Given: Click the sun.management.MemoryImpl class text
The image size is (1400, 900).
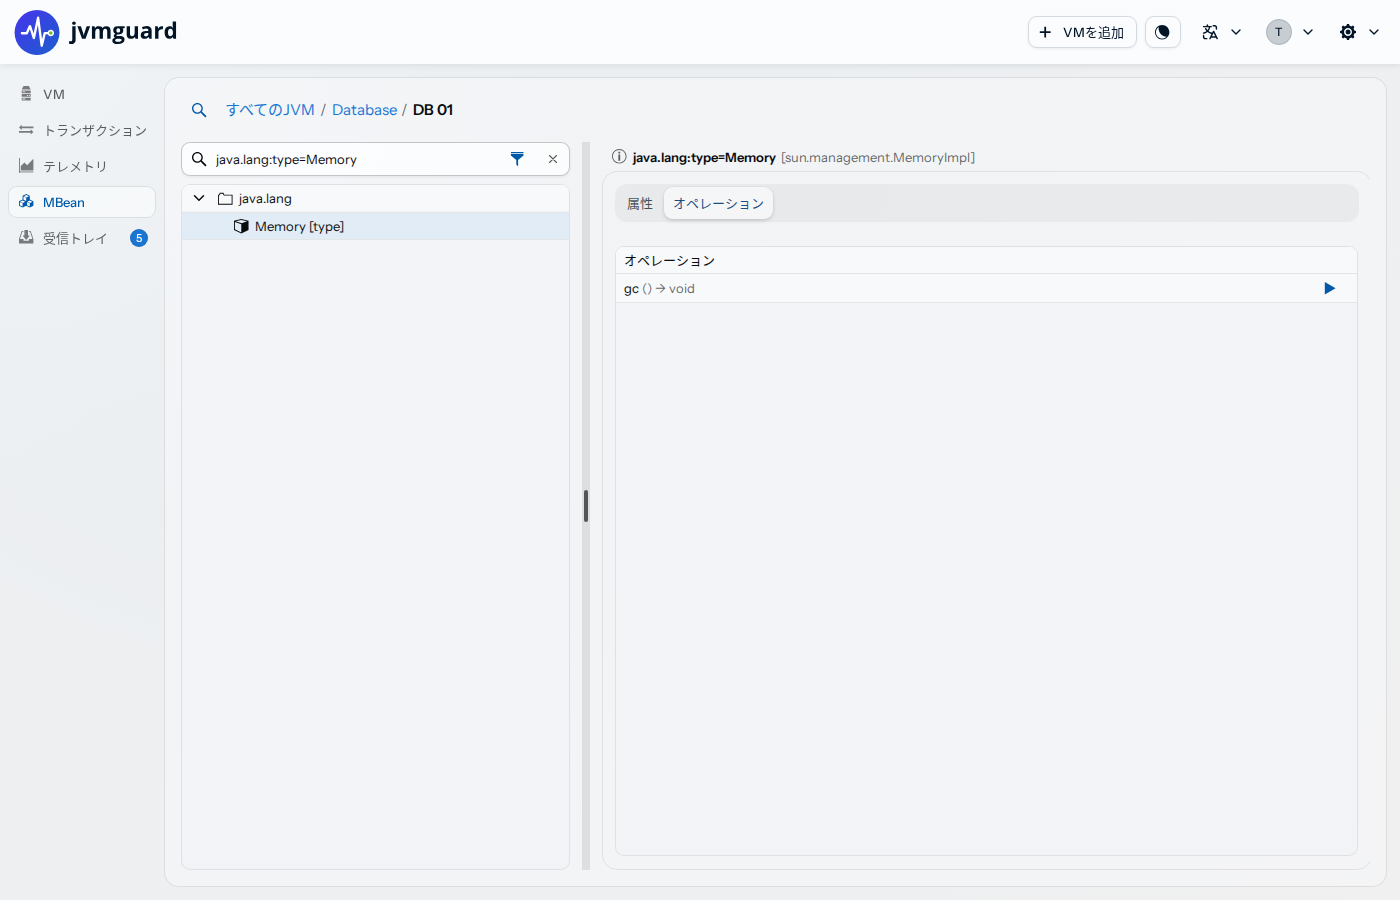Looking at the screenshot, I should [x=878, y=157].
